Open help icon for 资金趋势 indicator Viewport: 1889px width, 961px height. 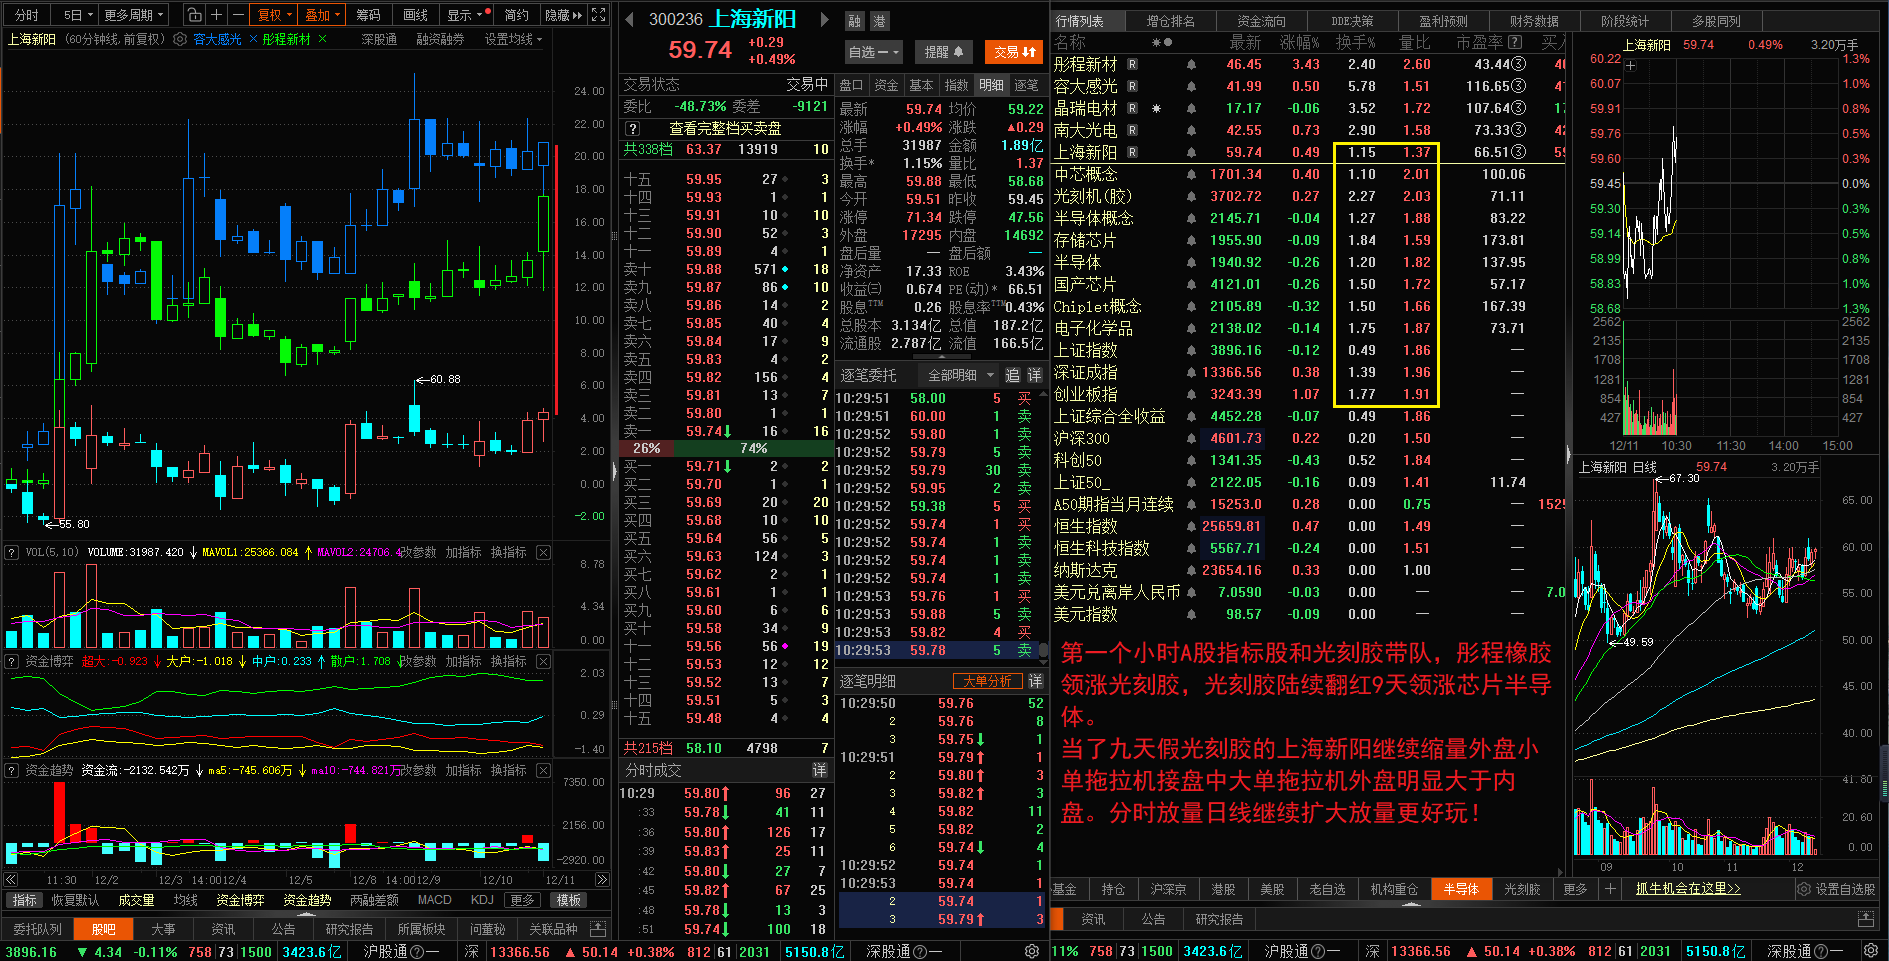tap(12, 770)
